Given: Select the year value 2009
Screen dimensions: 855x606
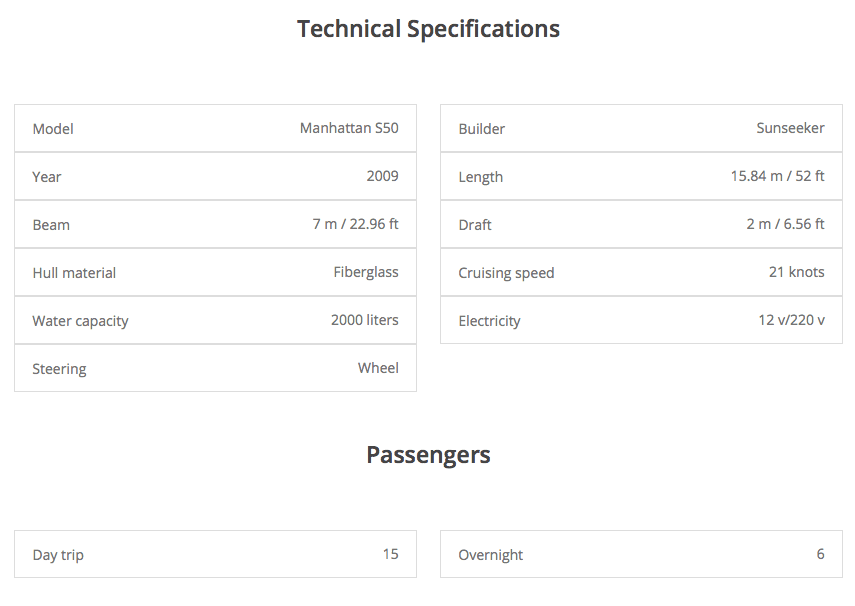Looking at the screenshot, I should (x=382, y=176).
